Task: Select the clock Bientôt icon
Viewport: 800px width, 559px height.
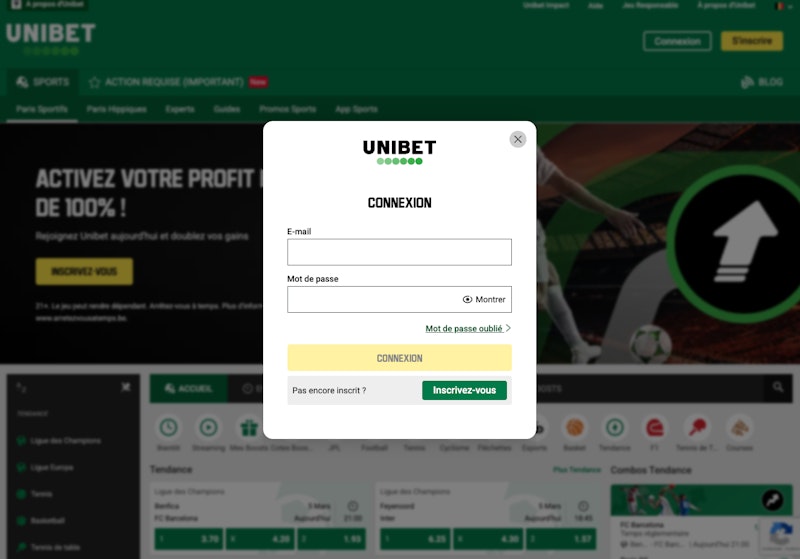Action: pos(169,427)
